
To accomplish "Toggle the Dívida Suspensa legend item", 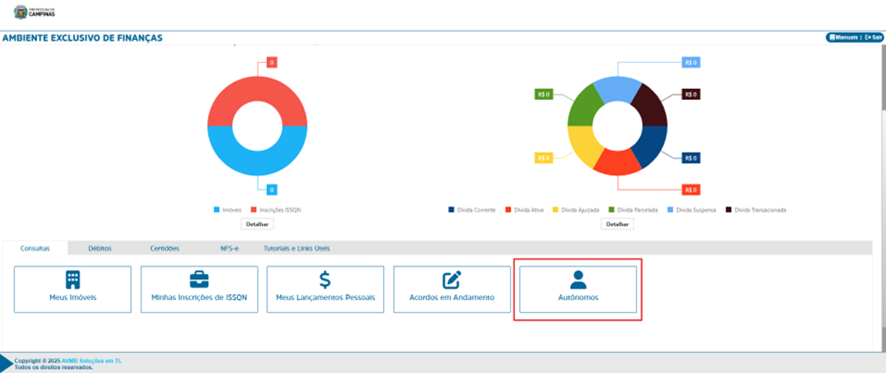I will tap(692, 210).
